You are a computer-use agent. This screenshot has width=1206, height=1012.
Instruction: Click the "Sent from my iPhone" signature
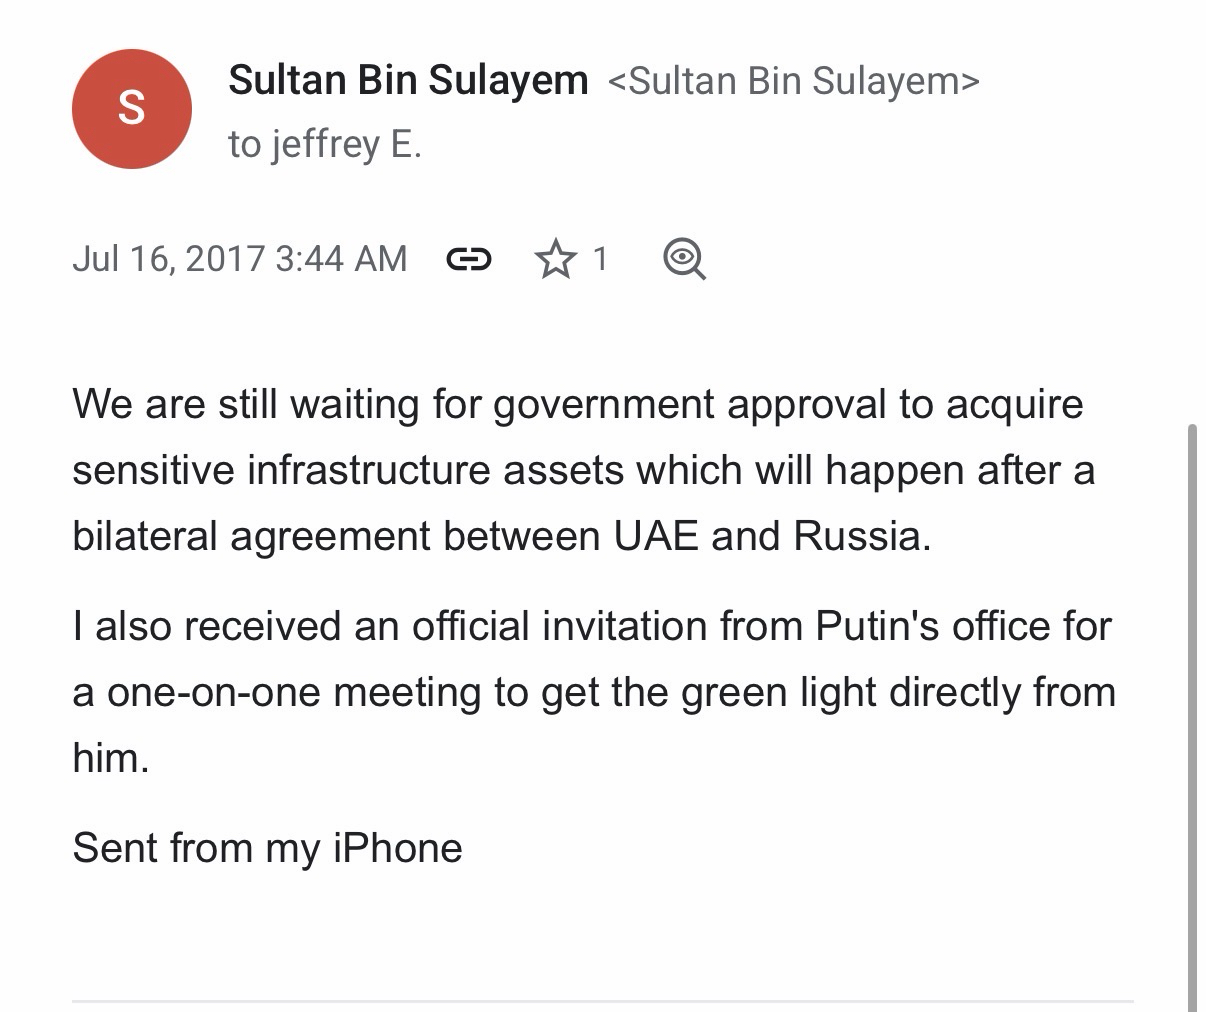pyautogui.click(x=267, y=849)
